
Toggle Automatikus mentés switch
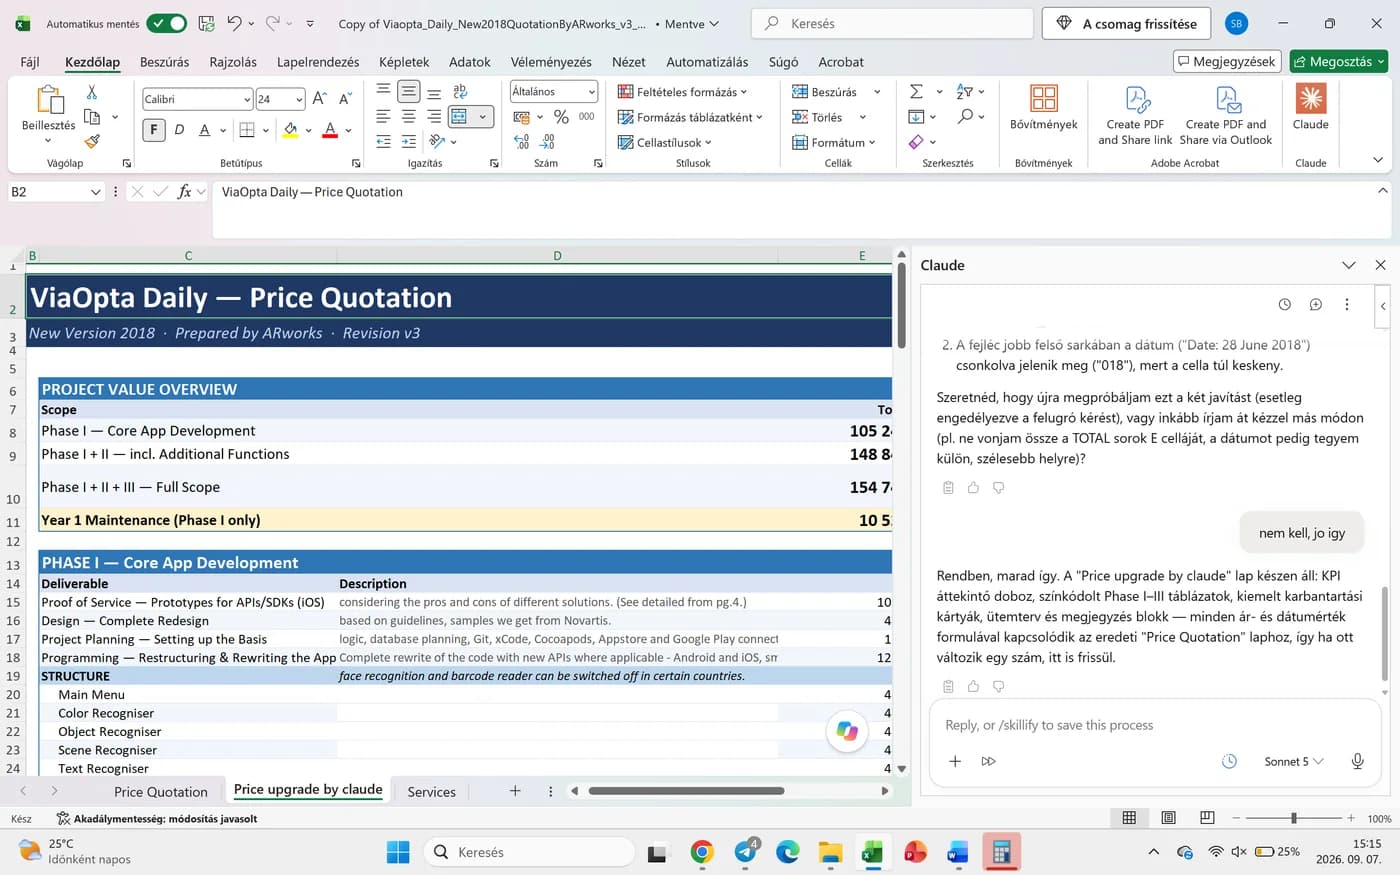pos(166,23)
